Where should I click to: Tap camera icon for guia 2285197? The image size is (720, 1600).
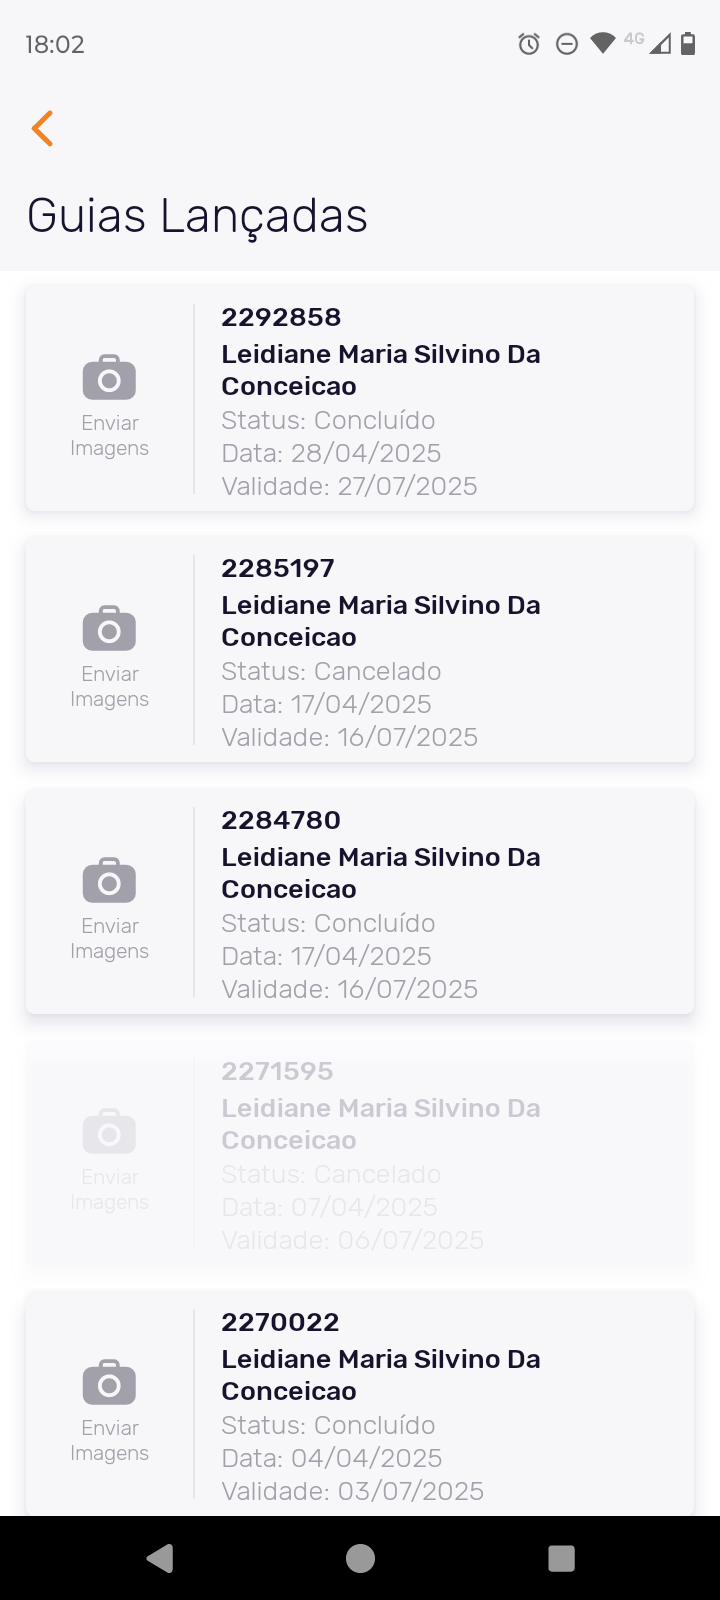[x=109, y=629]
